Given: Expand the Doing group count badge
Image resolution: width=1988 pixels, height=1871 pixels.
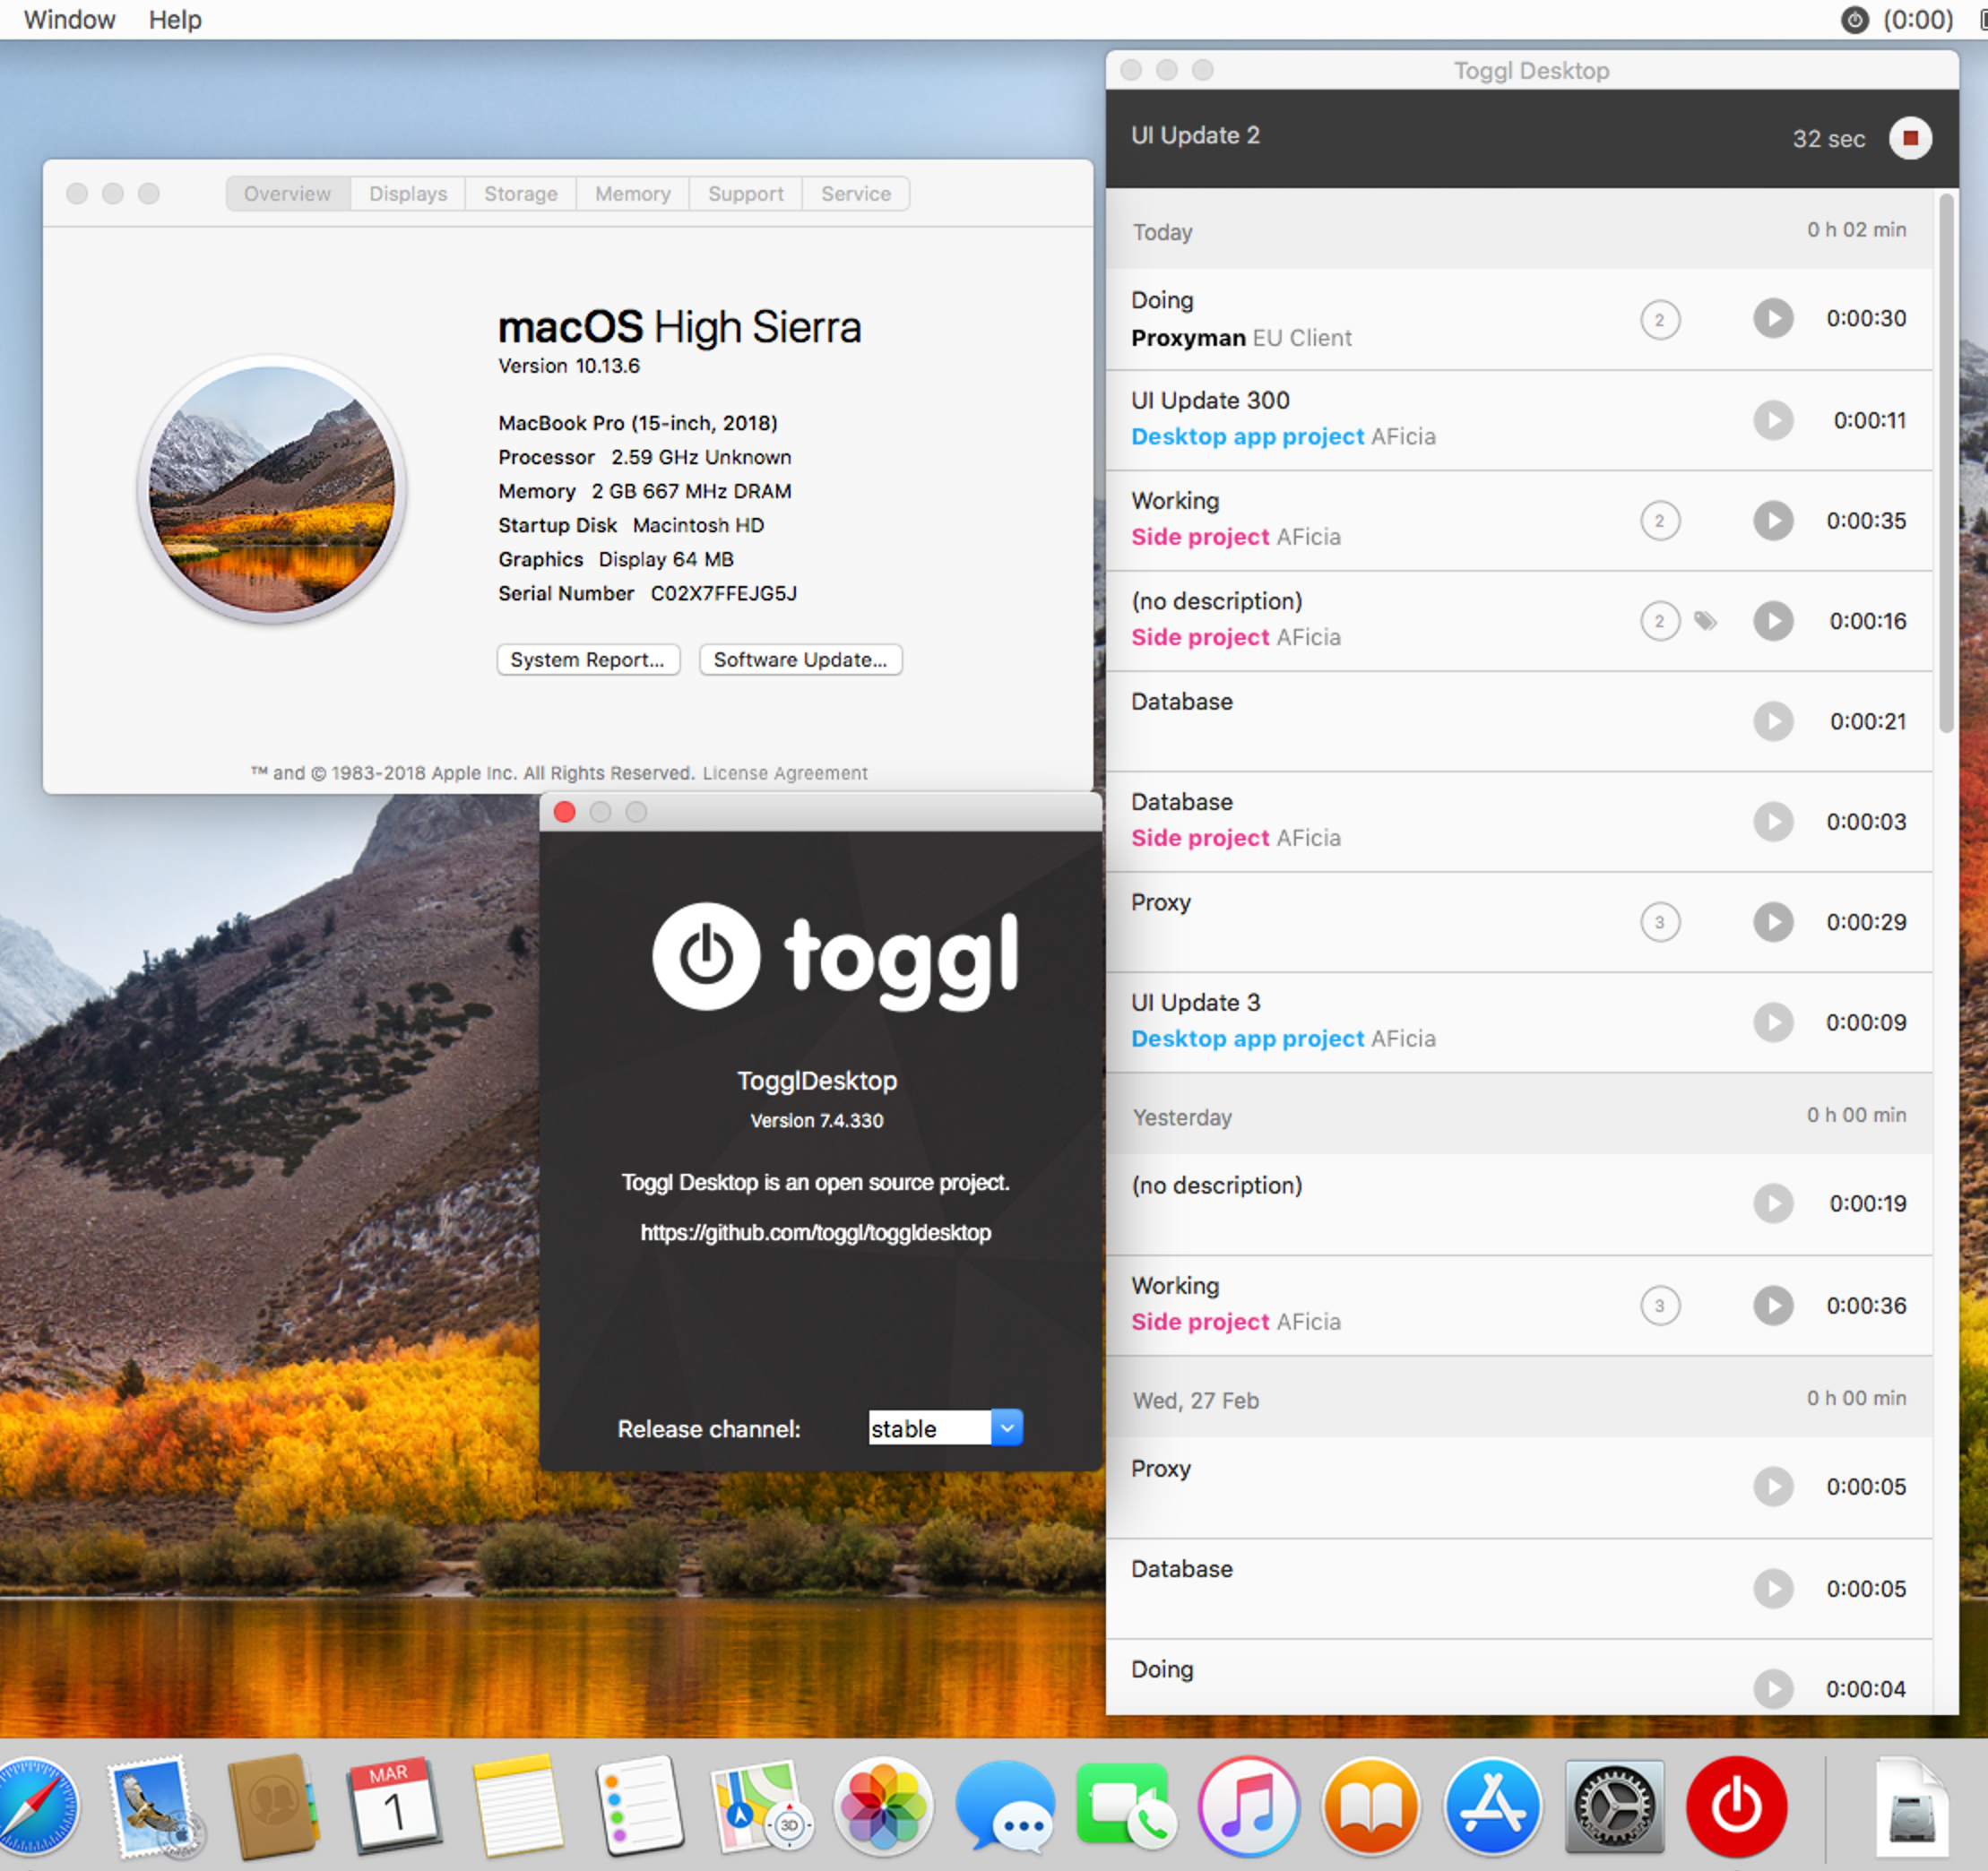Looking at the screenshot, I should 1660,320.
